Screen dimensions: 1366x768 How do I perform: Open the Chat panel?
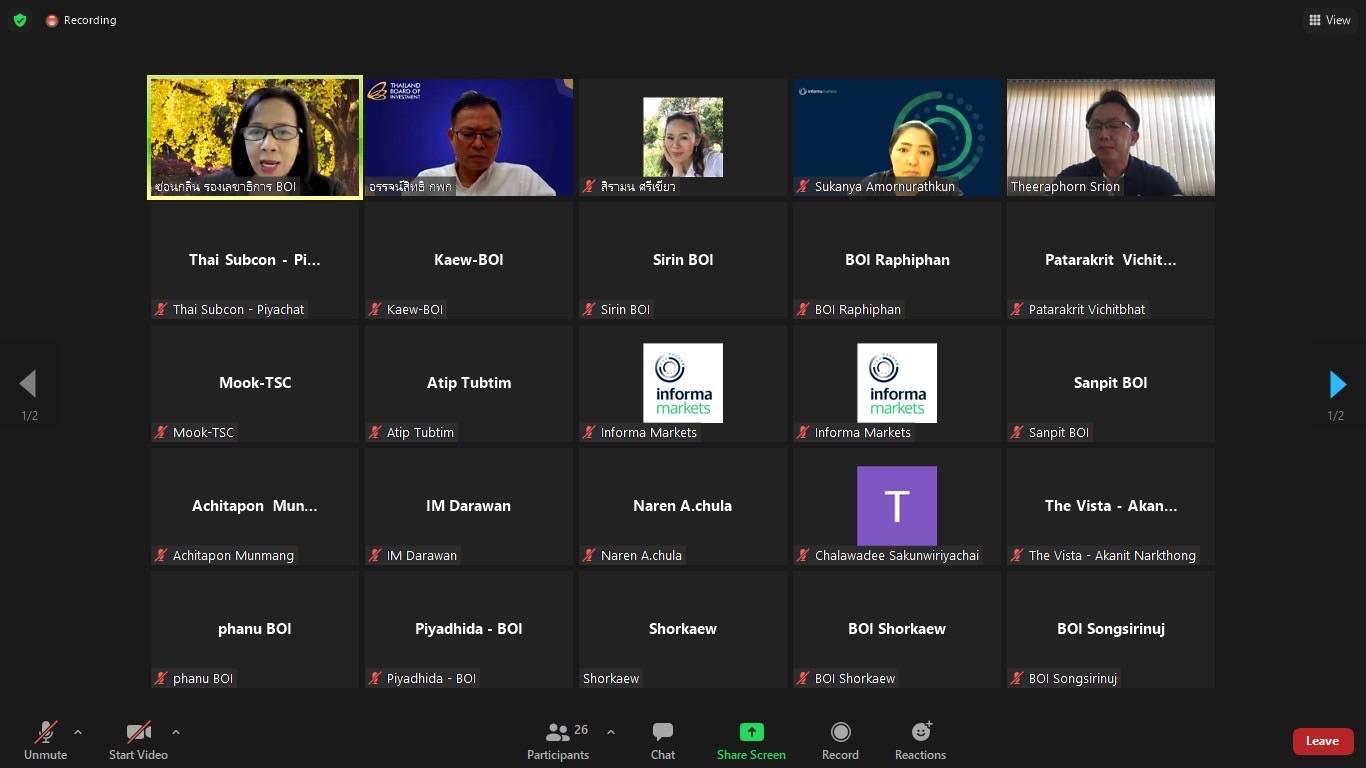pyautogui.click(x=662, y=741)
